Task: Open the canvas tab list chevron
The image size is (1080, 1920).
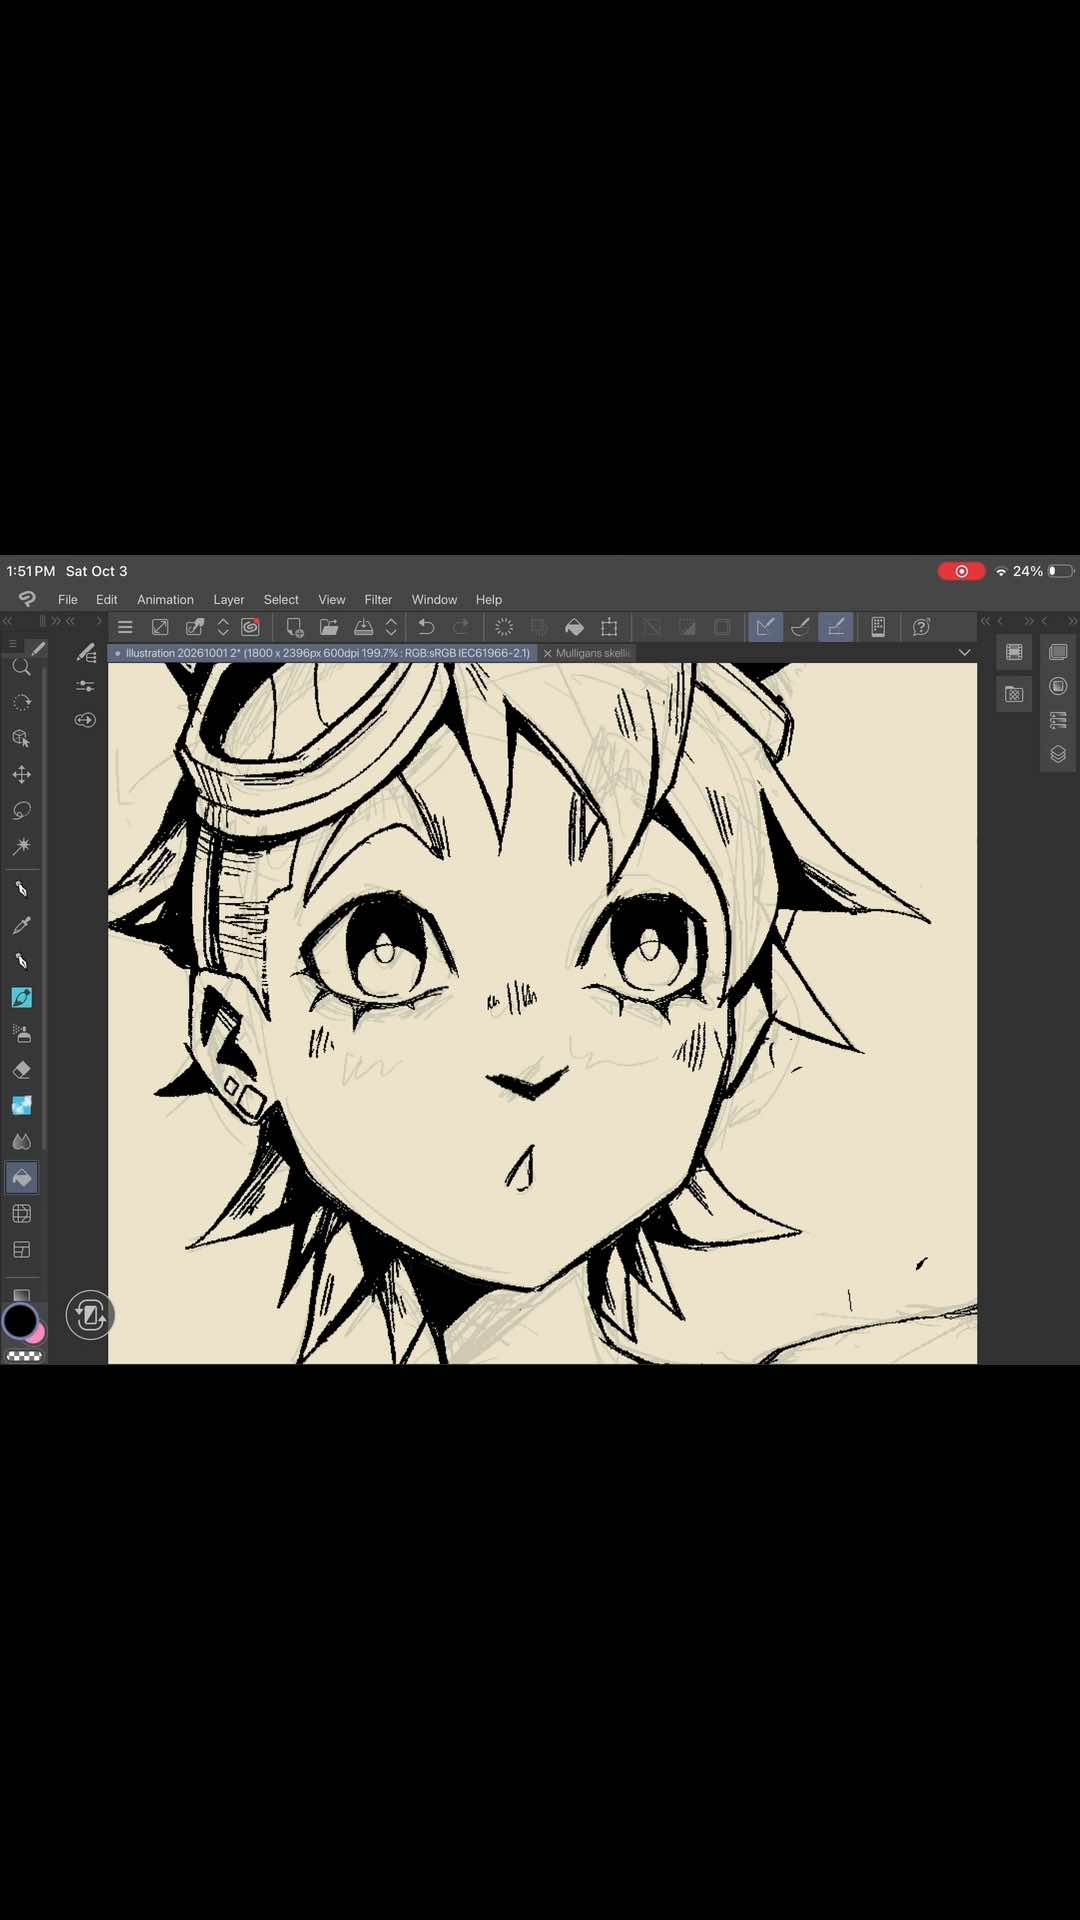Action: [x=964, y=653]
